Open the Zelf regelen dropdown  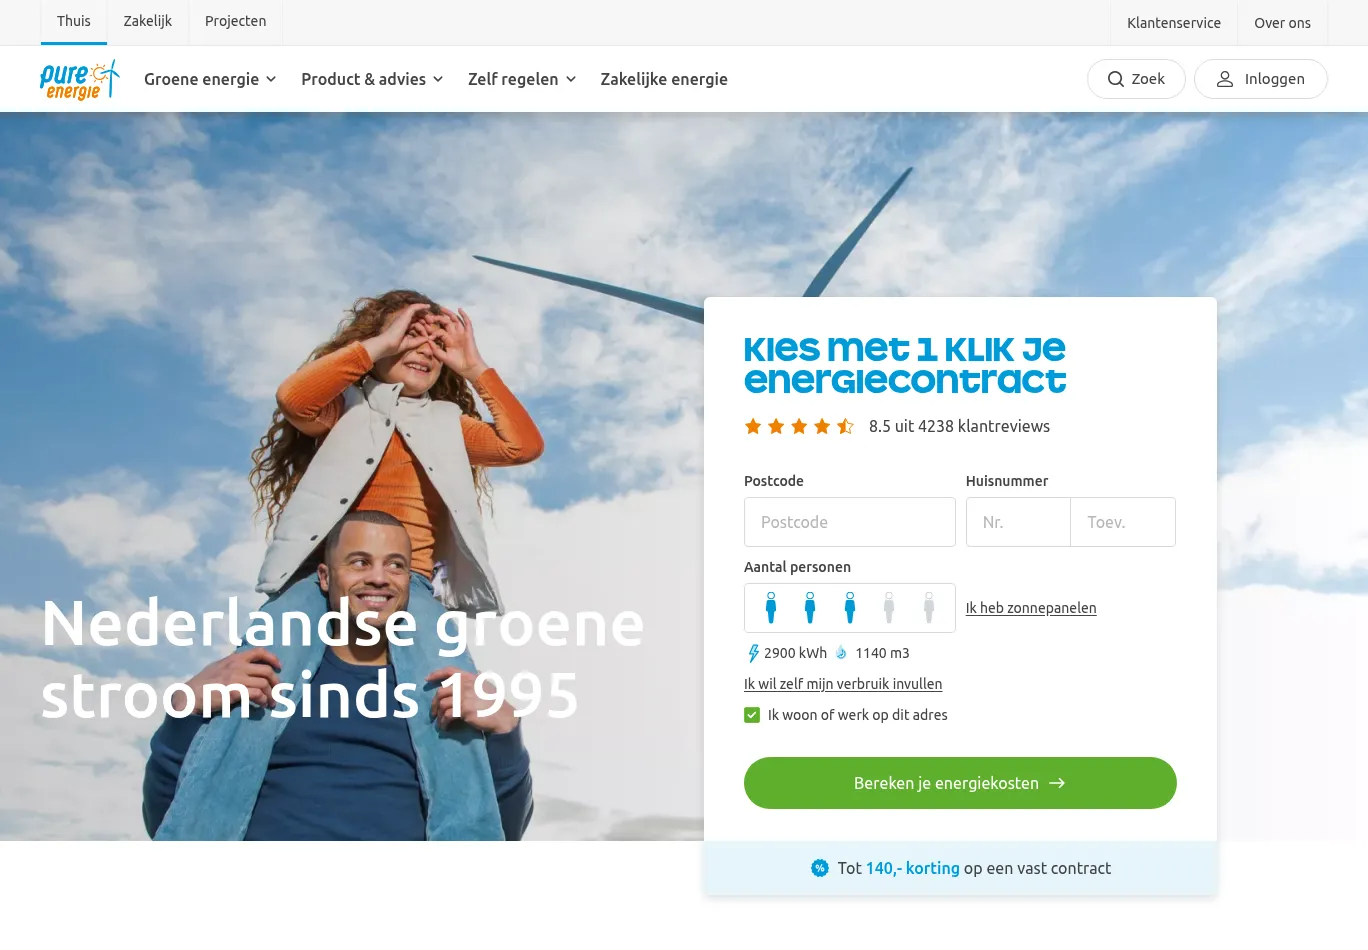tap(522, 79)
